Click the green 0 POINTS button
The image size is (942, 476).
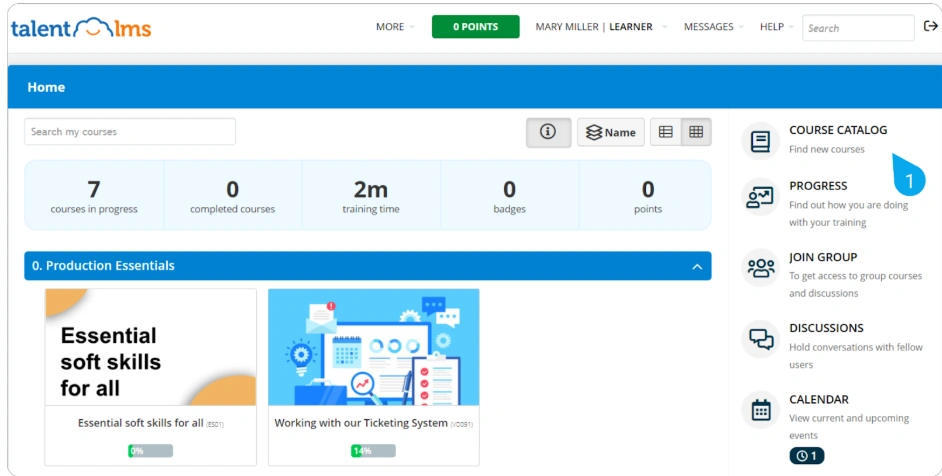tap(475, 27)
